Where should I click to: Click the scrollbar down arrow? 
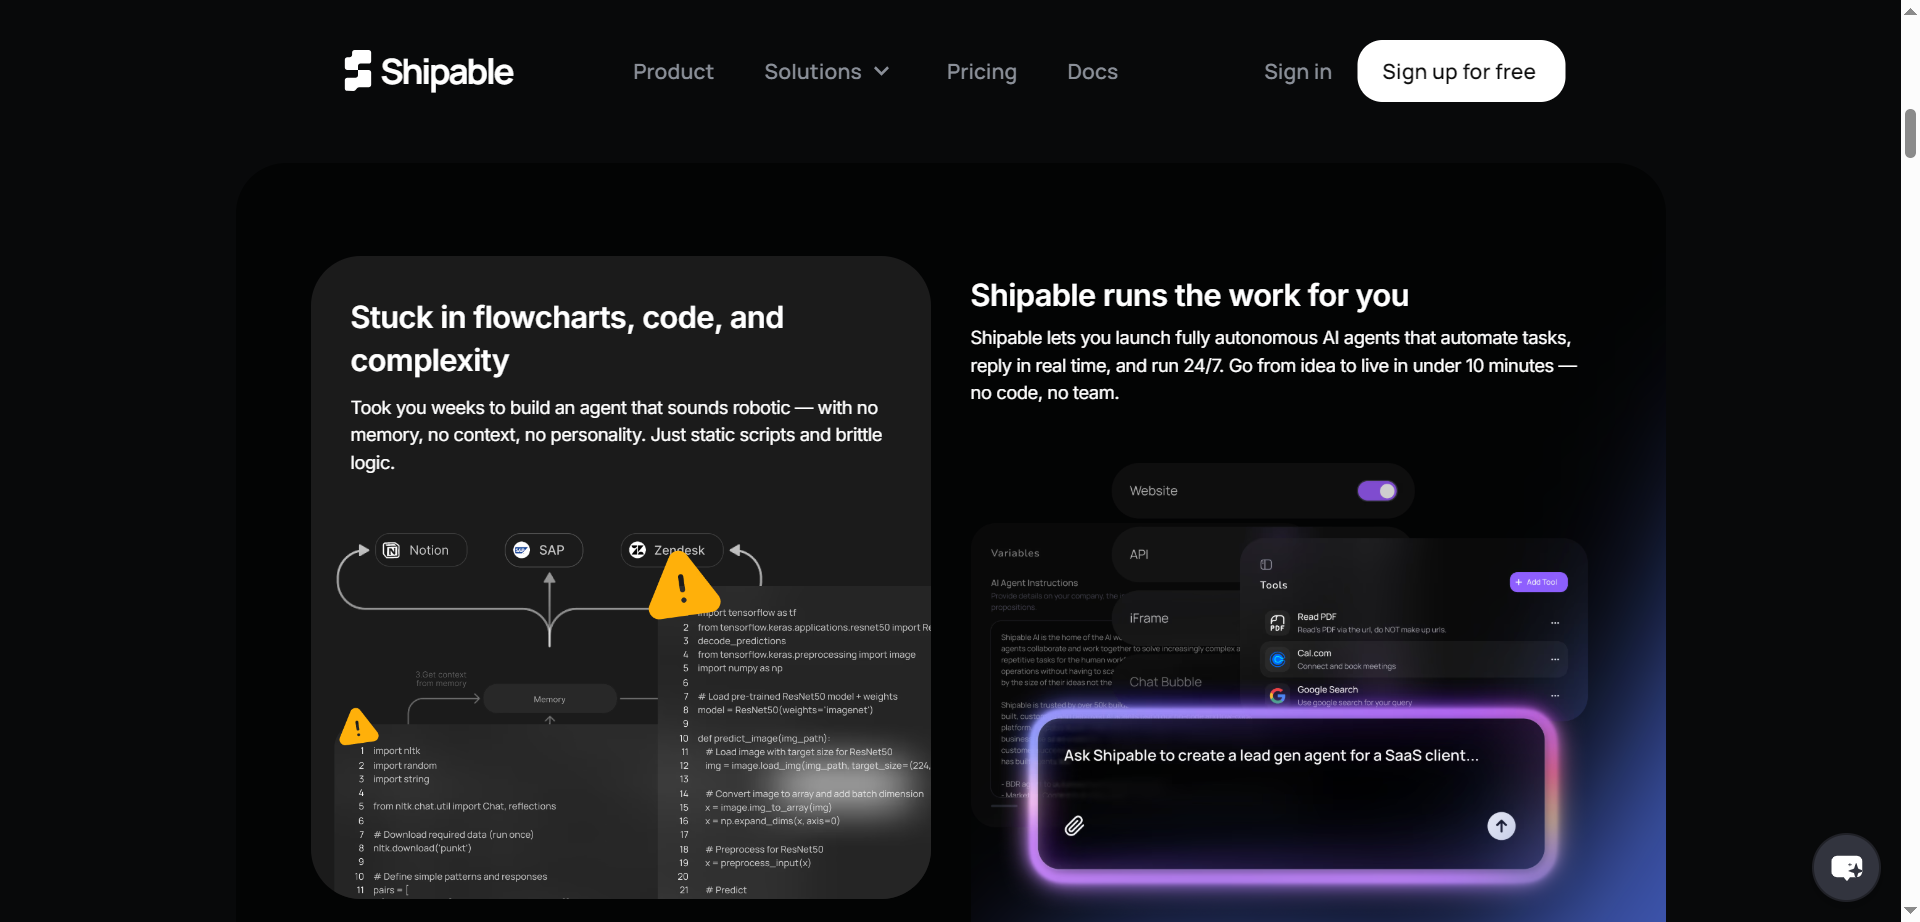point(1910,912)
